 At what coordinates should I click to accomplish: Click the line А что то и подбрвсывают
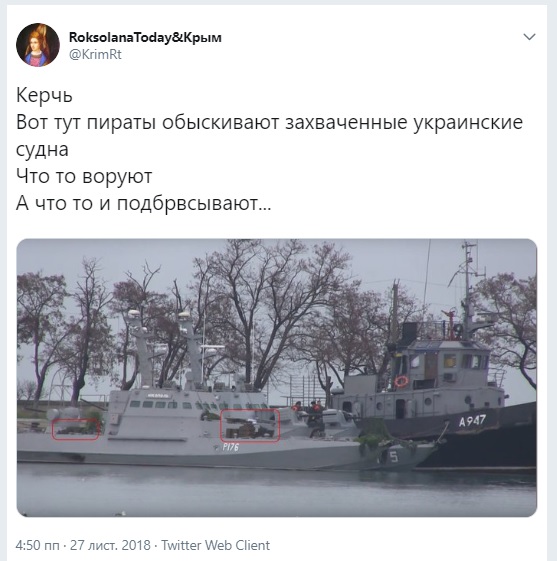pos(143,203)
